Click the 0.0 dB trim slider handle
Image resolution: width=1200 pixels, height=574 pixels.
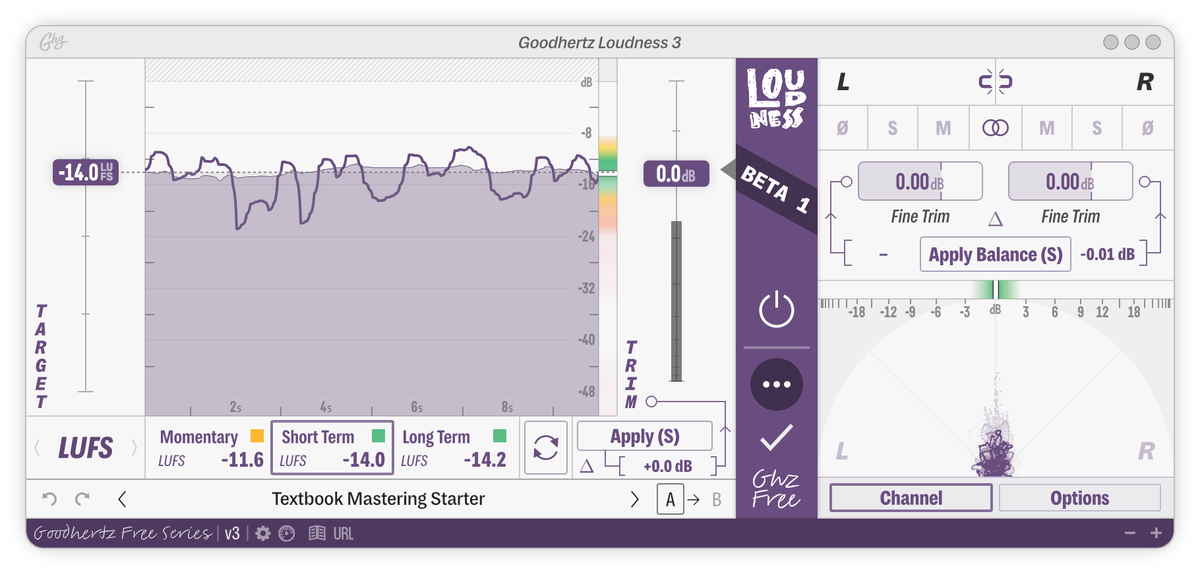point(676,174)
